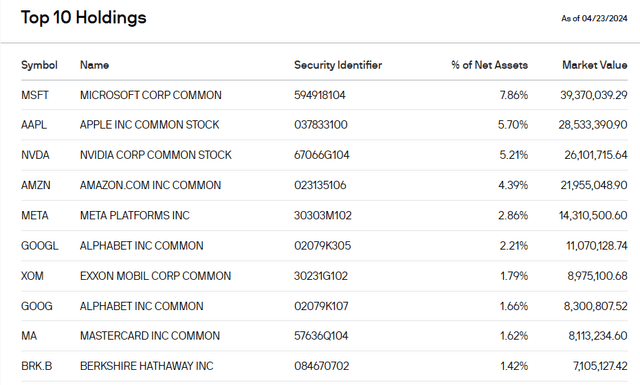Screen dimensions: 640x385
Task: Click Microsoft's 7.86% net assets value
Action: pyautogui.click(x=513, y=95)
